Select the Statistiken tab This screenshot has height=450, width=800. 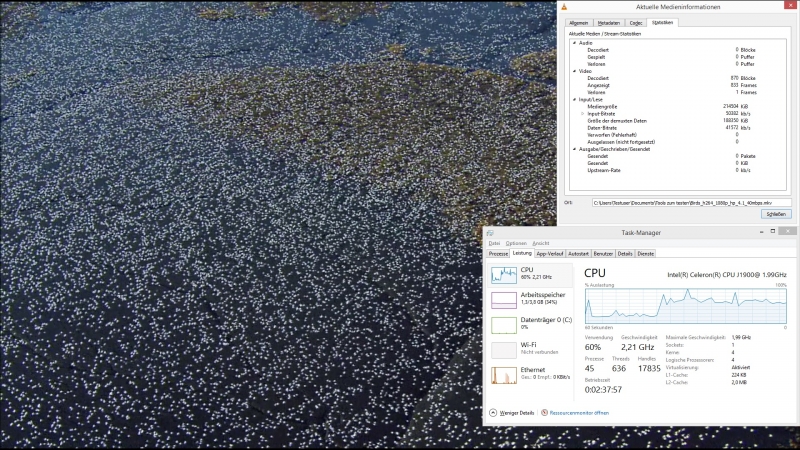coord(662,22)
